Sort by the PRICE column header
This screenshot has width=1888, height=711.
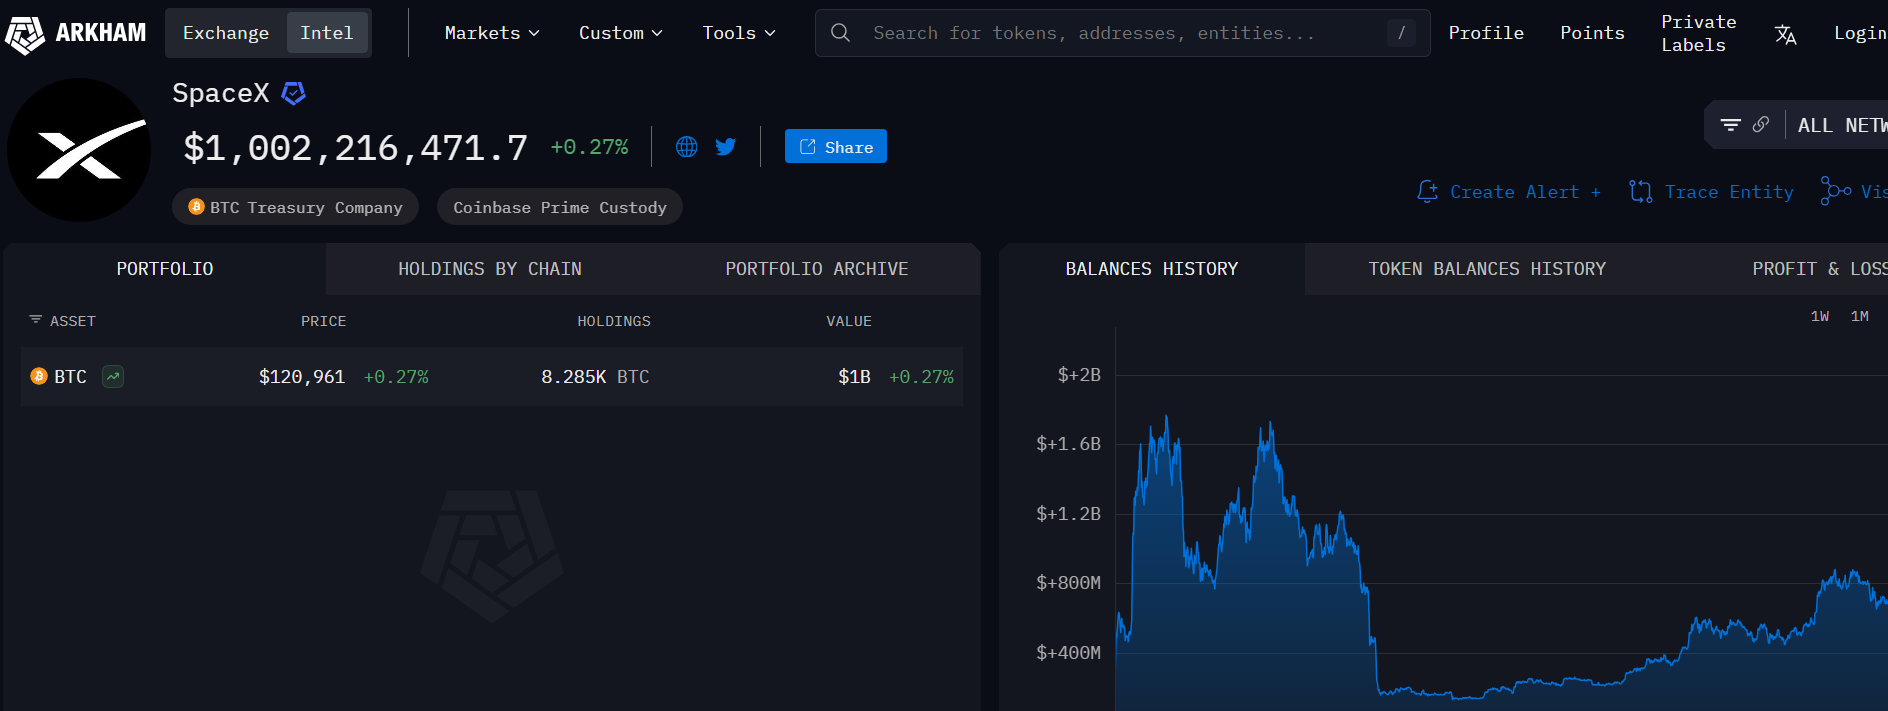(x=323, y=321)
